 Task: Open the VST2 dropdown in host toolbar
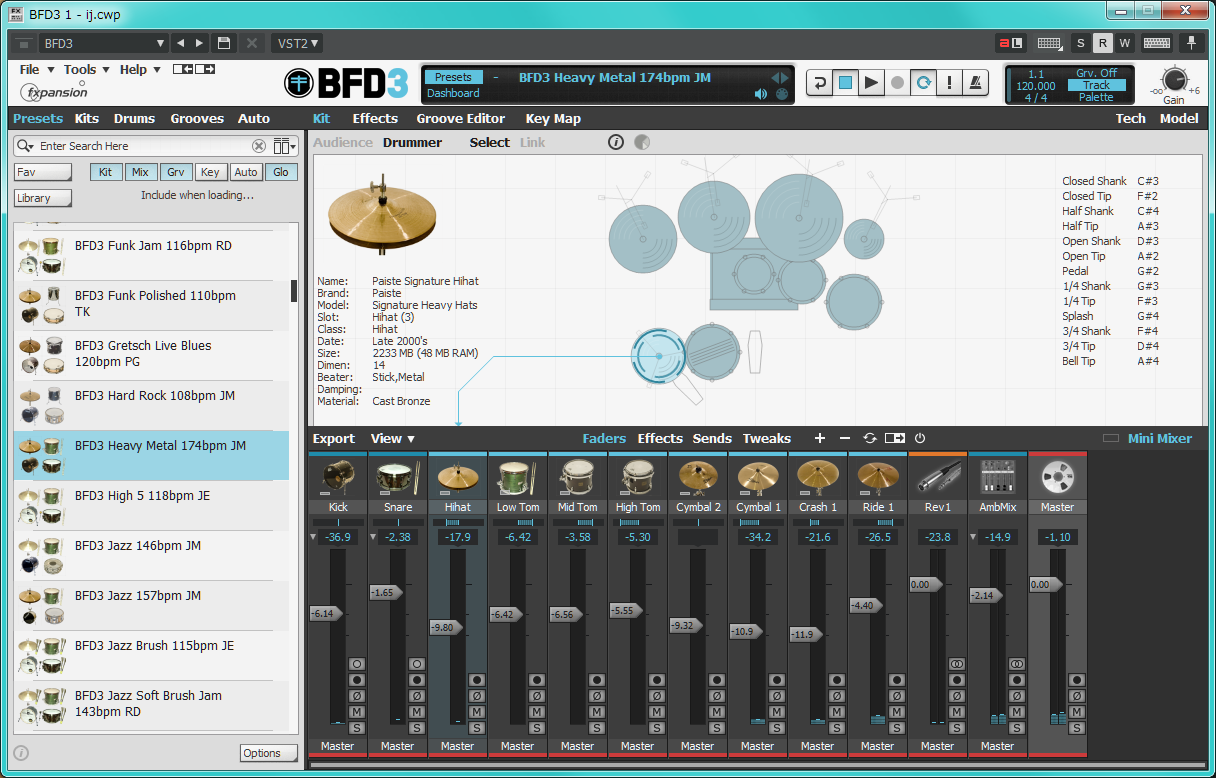pyautogui.click(x=297, y=43)
